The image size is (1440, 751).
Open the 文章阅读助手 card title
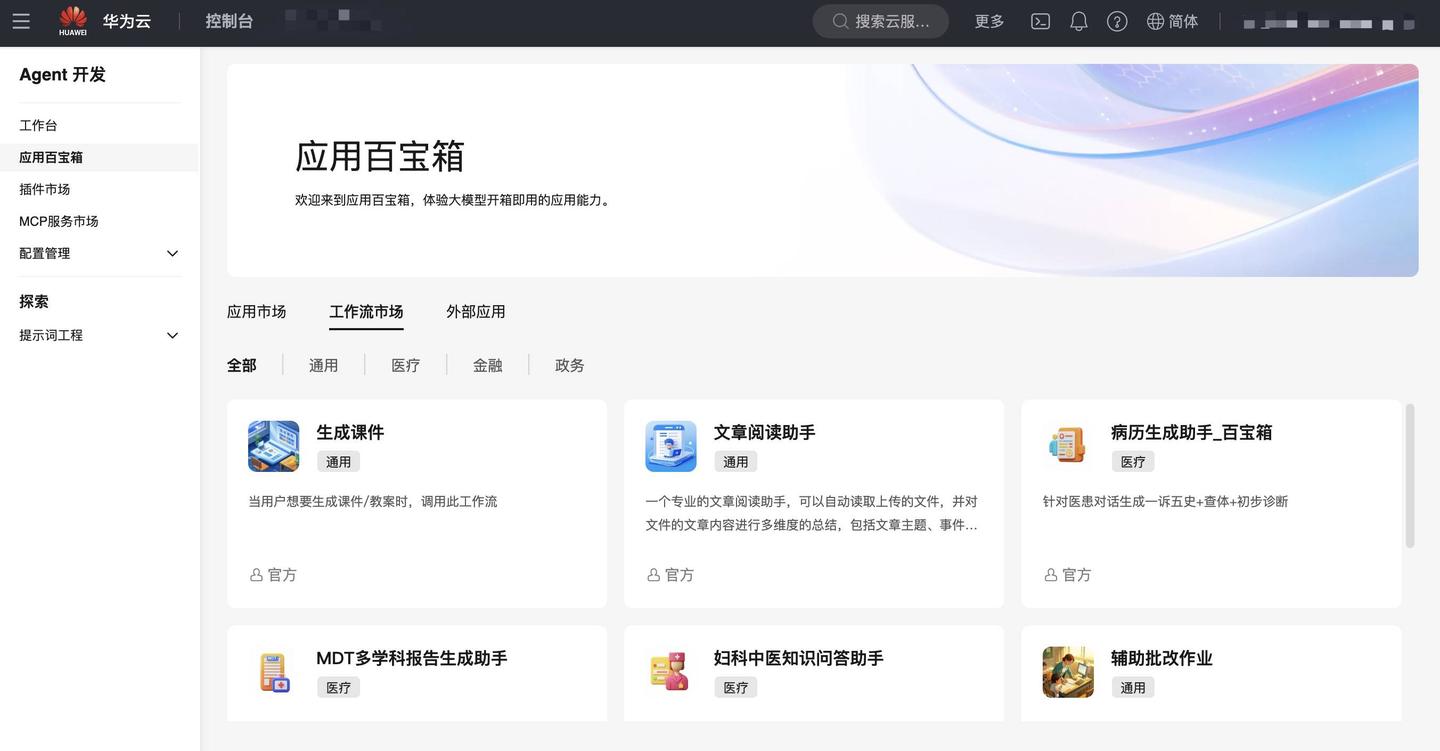click(764, 432)
